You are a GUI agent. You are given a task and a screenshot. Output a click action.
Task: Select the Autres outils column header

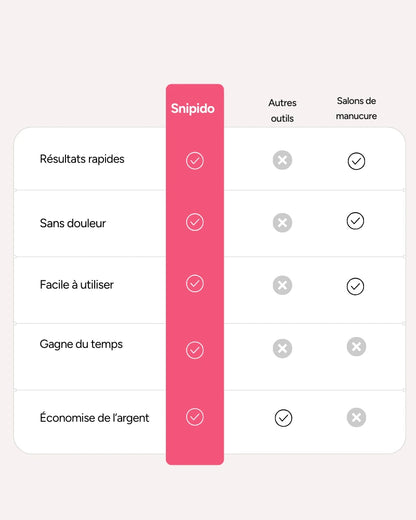[x=282, y=110]
